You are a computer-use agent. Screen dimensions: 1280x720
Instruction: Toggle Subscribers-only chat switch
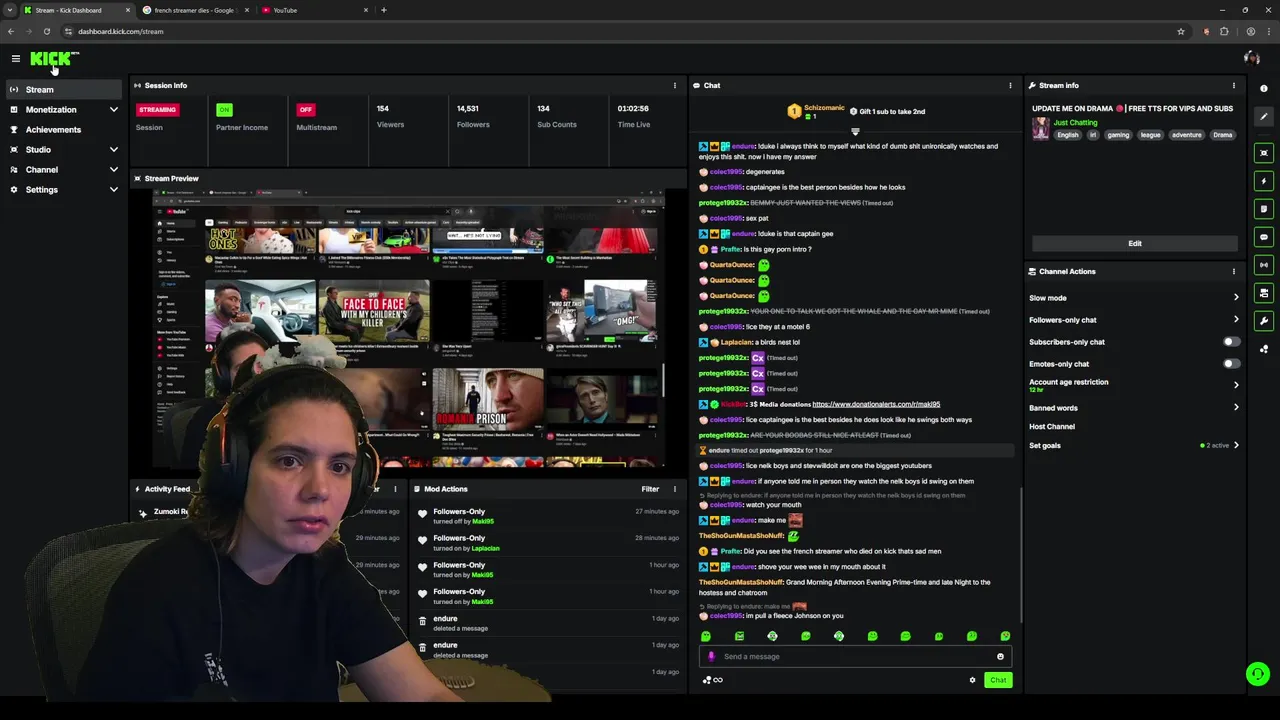(x=1232, y=342)
